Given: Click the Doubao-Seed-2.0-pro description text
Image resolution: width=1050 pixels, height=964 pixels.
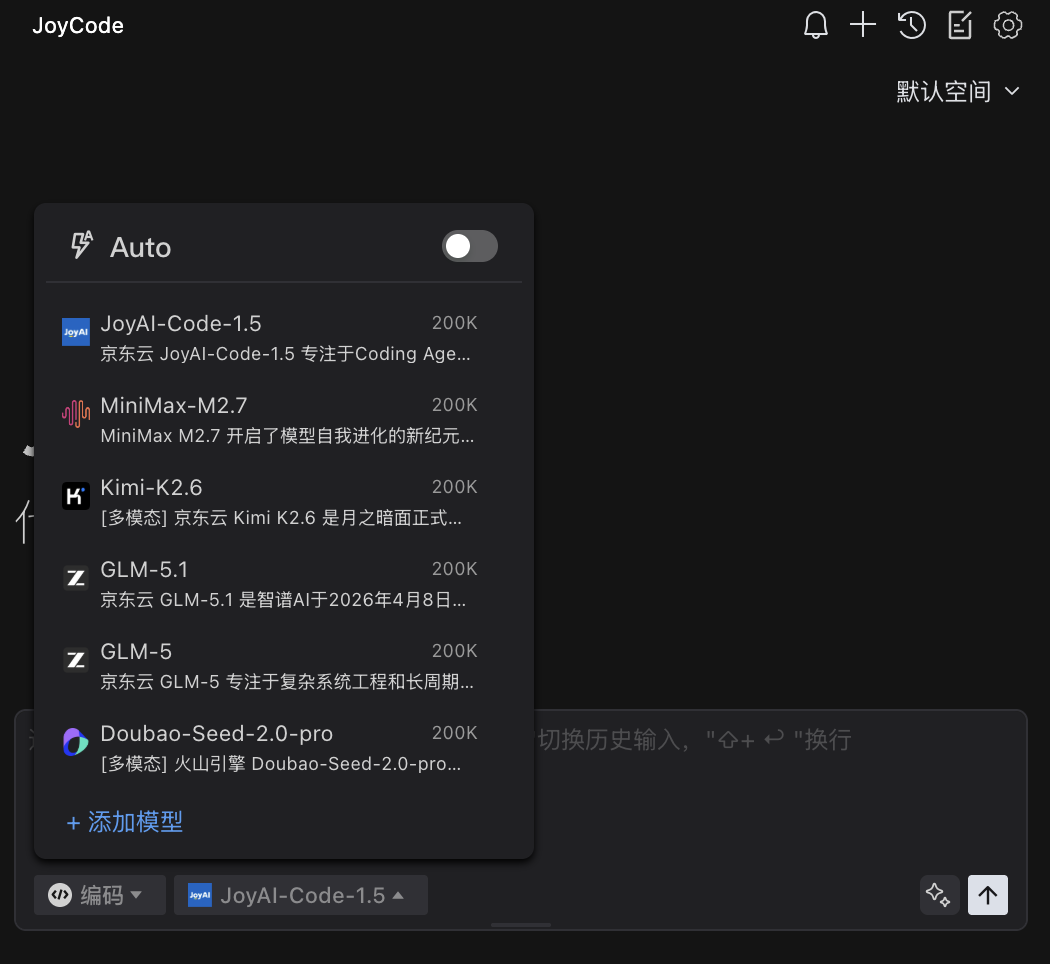Looking at the screenshot, I should tap(281, 764).
